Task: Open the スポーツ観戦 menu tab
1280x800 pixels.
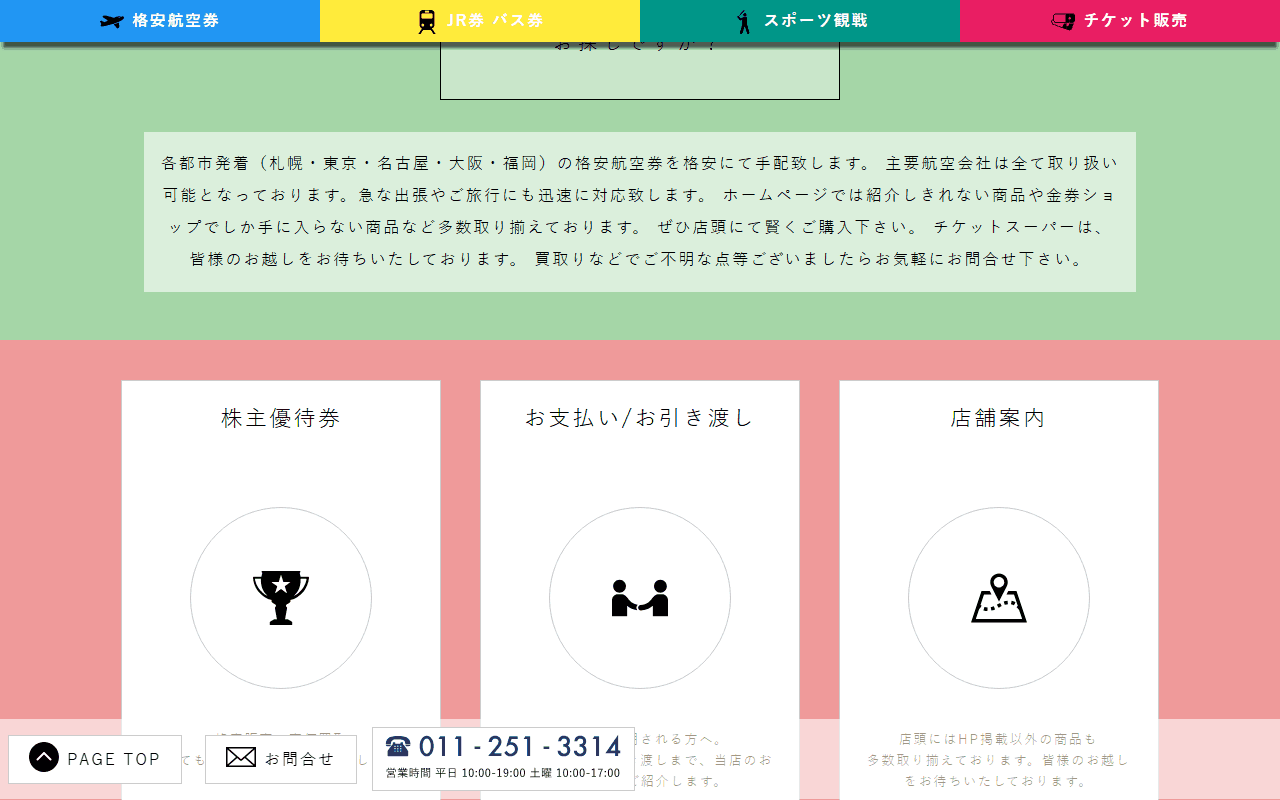Action: coord(800,21)
